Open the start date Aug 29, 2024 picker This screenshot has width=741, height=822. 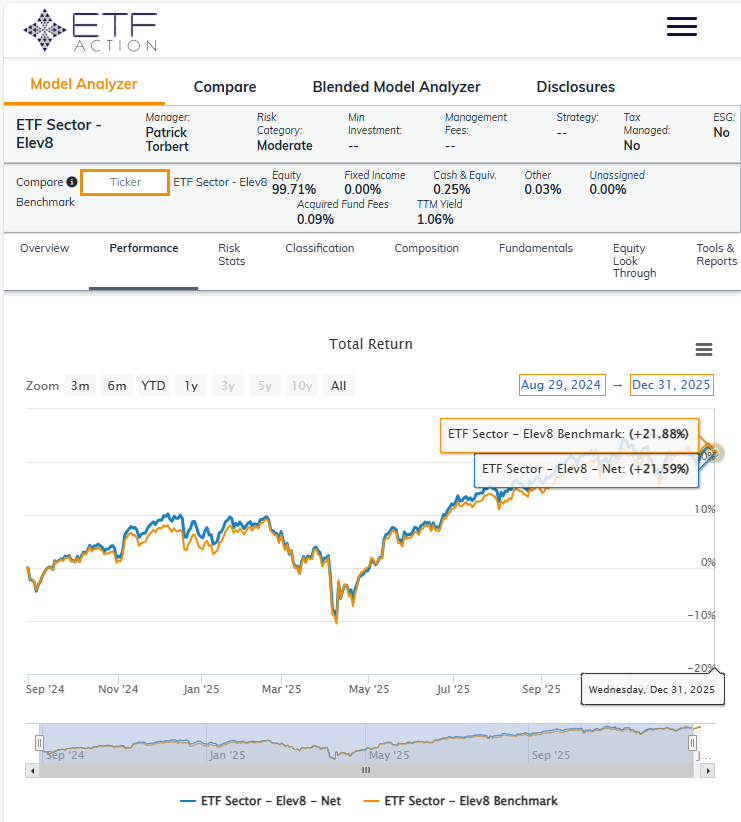560,385
